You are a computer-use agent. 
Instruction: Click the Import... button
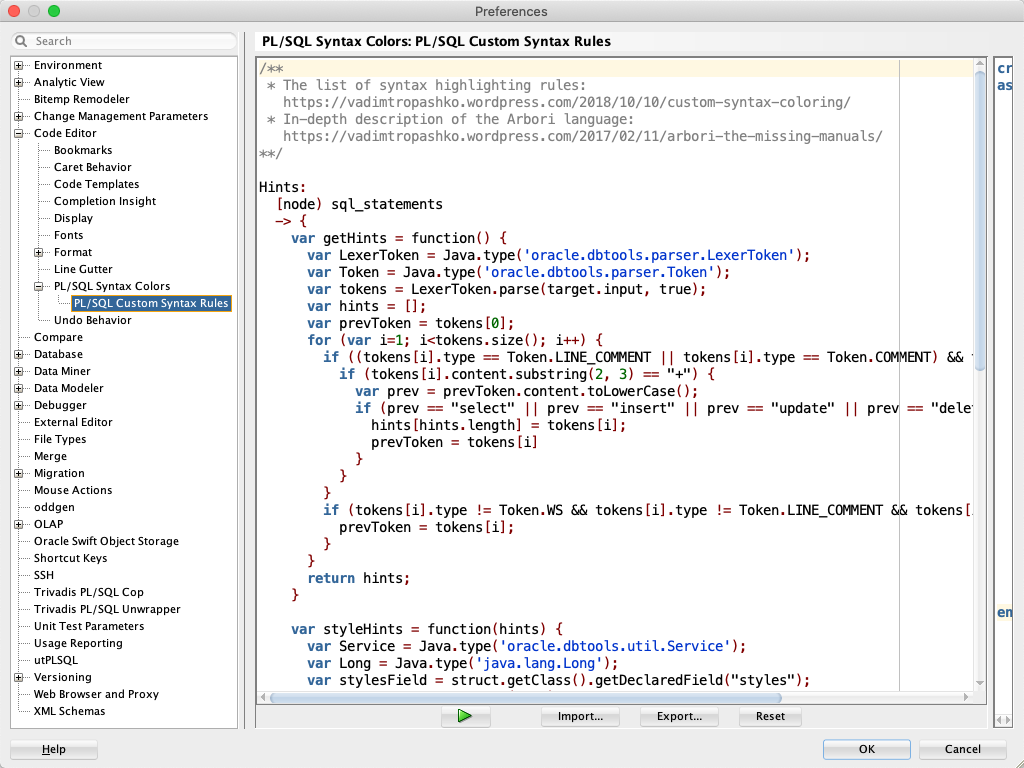(580, 716)
